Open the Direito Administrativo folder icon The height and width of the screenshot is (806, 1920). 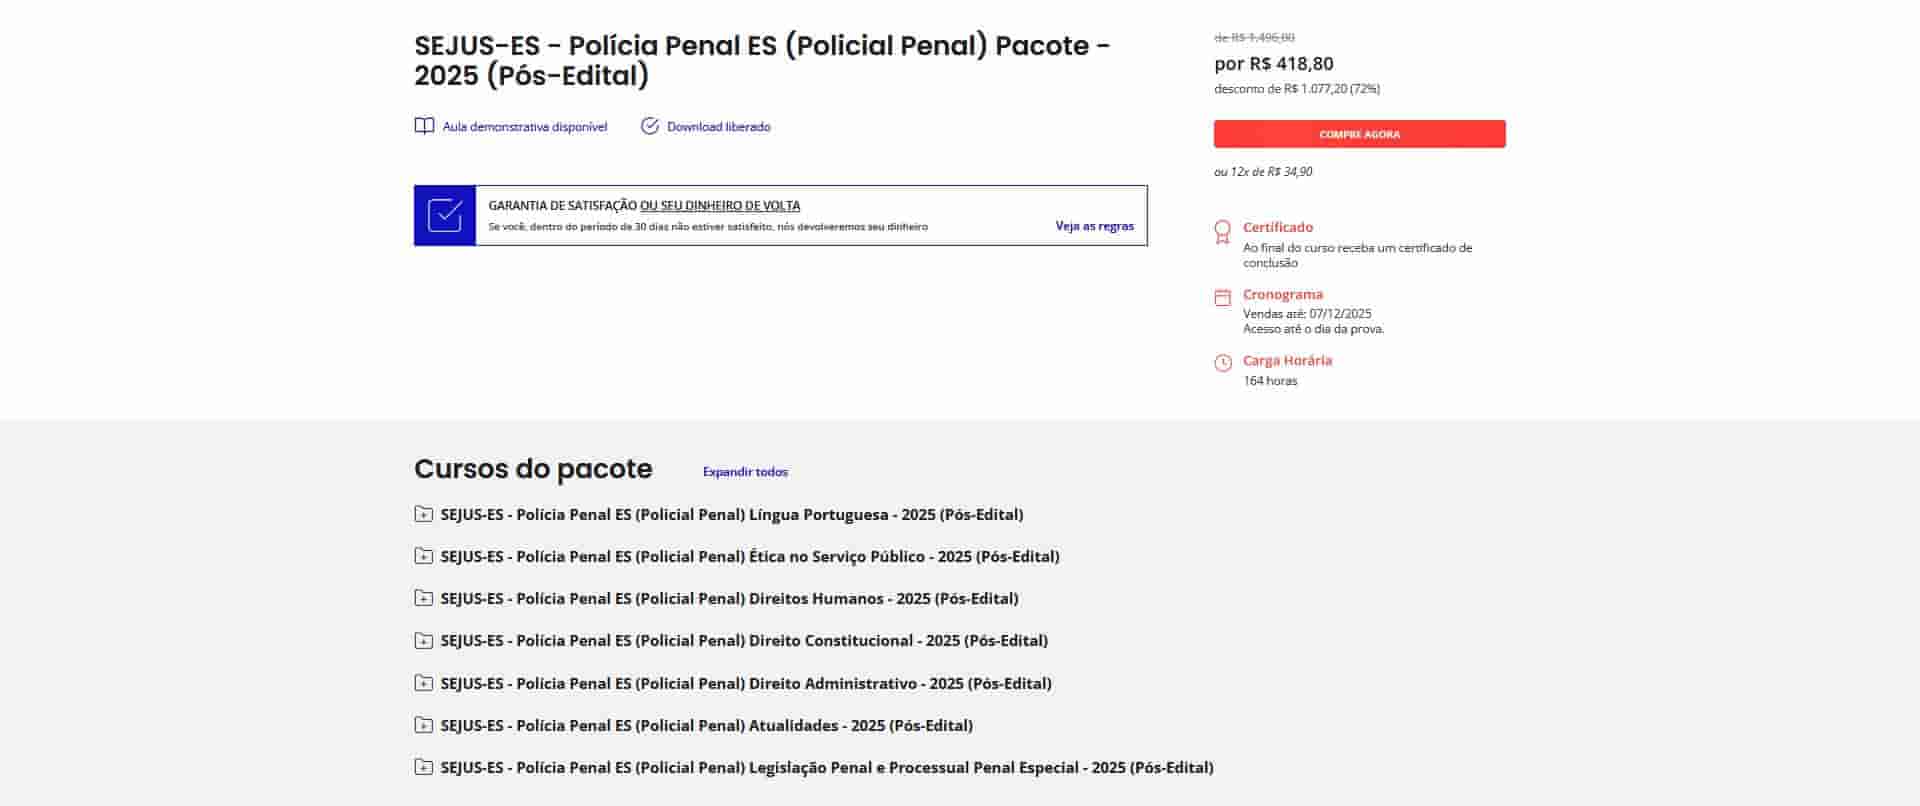click(x=424, y=683)
